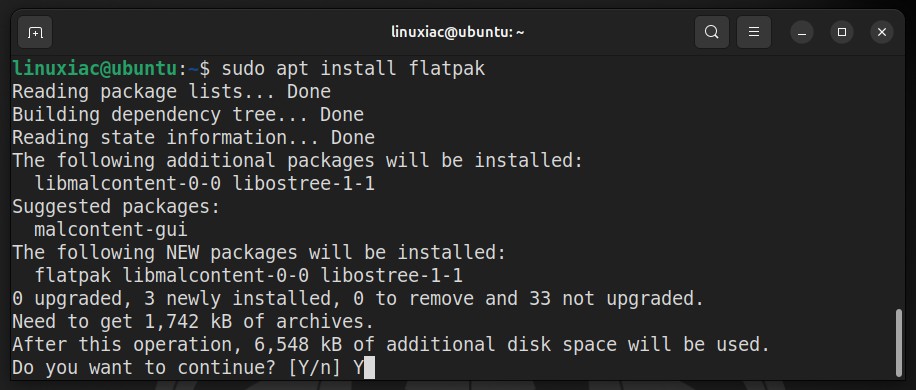Close the terminal window
The height and width of the screenshot is (390, 916).
coord(882,32)
